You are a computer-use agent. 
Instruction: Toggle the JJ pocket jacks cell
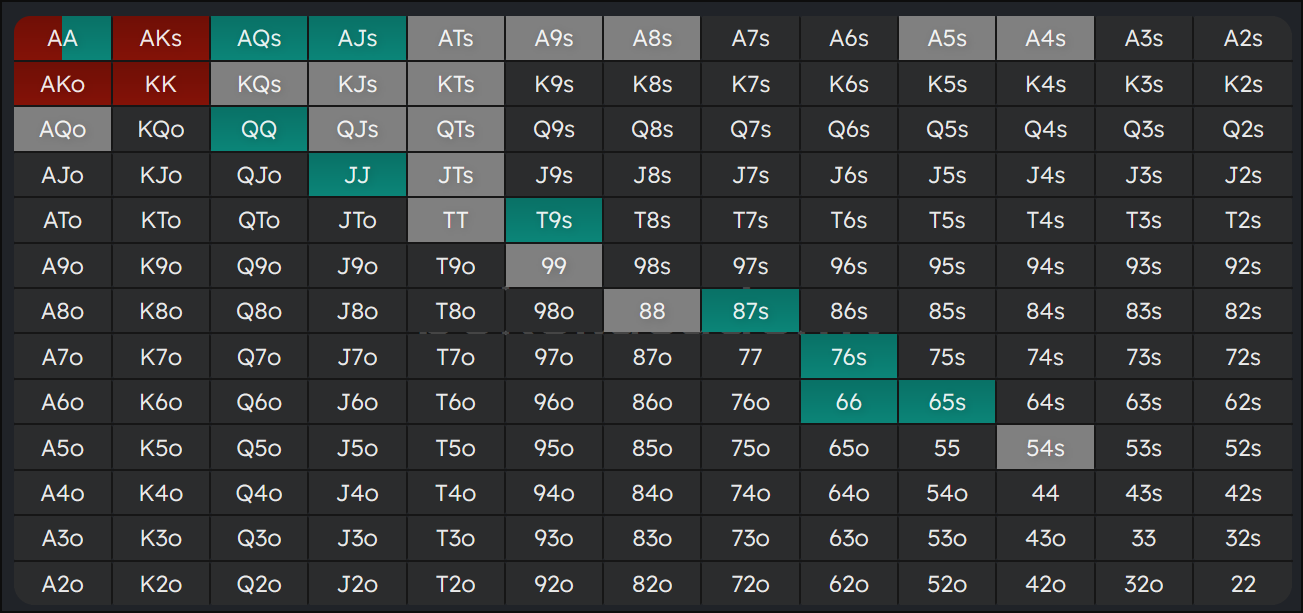pos(357,175)
